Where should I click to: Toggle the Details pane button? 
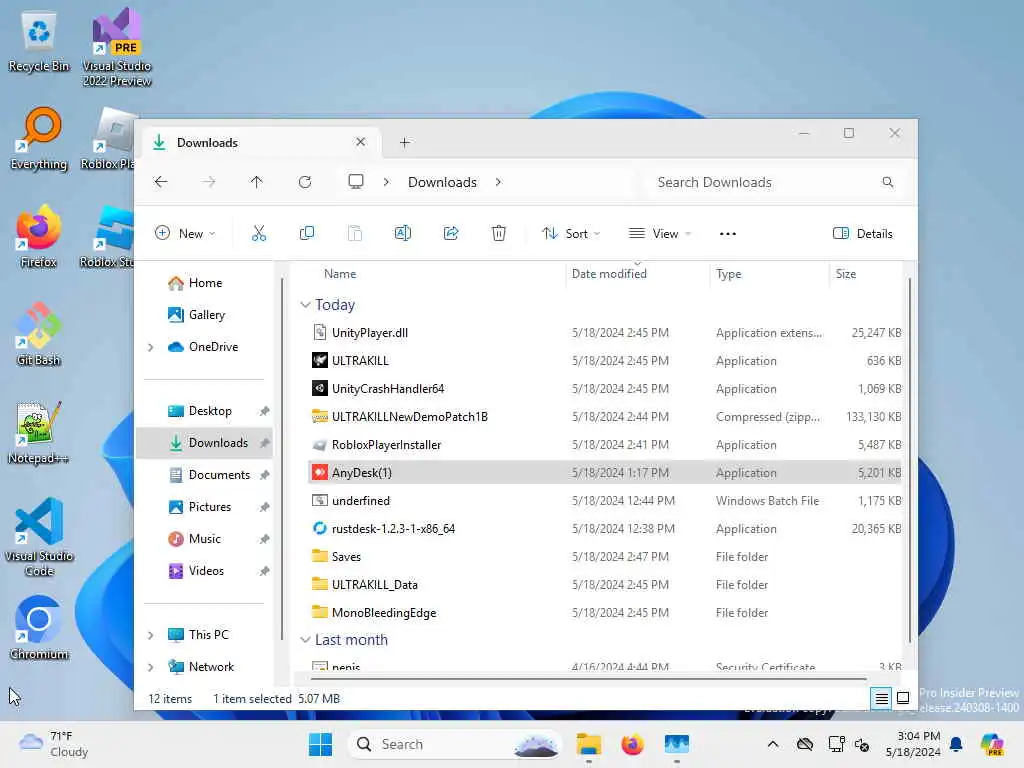point(863,234)
